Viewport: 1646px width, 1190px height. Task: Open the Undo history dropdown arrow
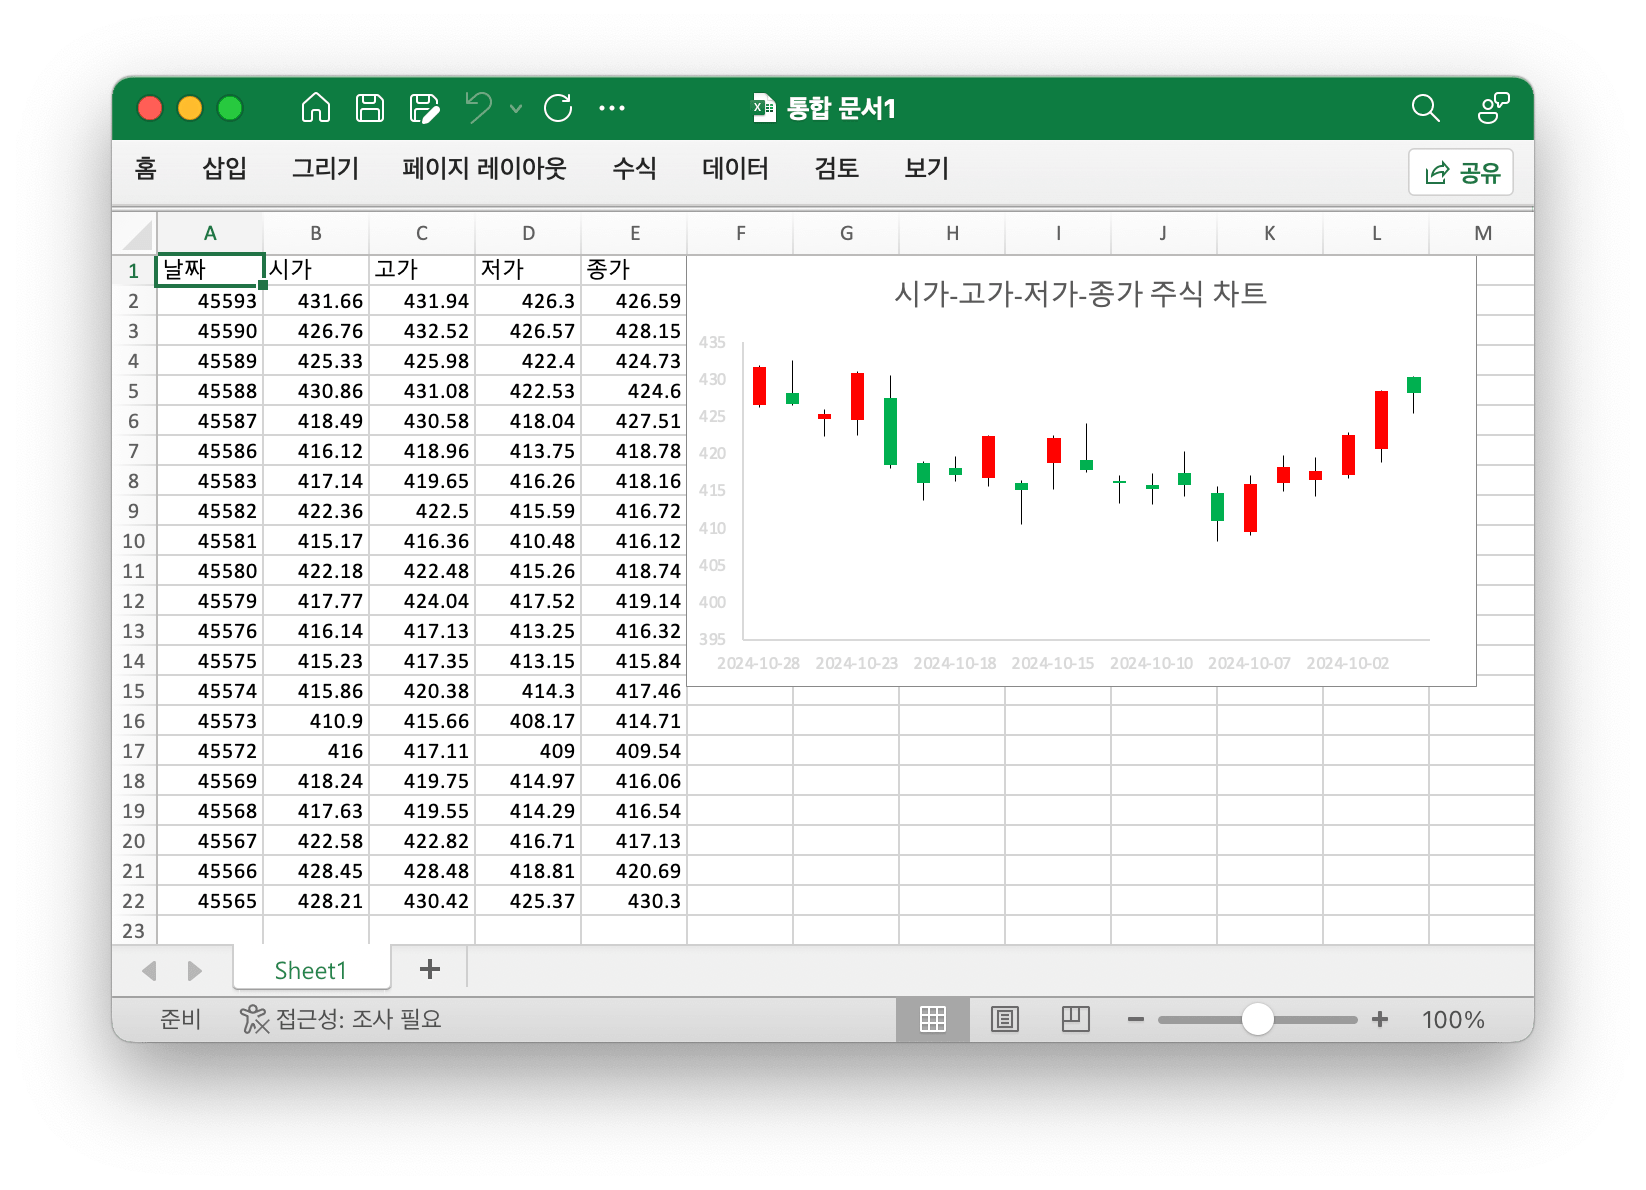(516, 108)
